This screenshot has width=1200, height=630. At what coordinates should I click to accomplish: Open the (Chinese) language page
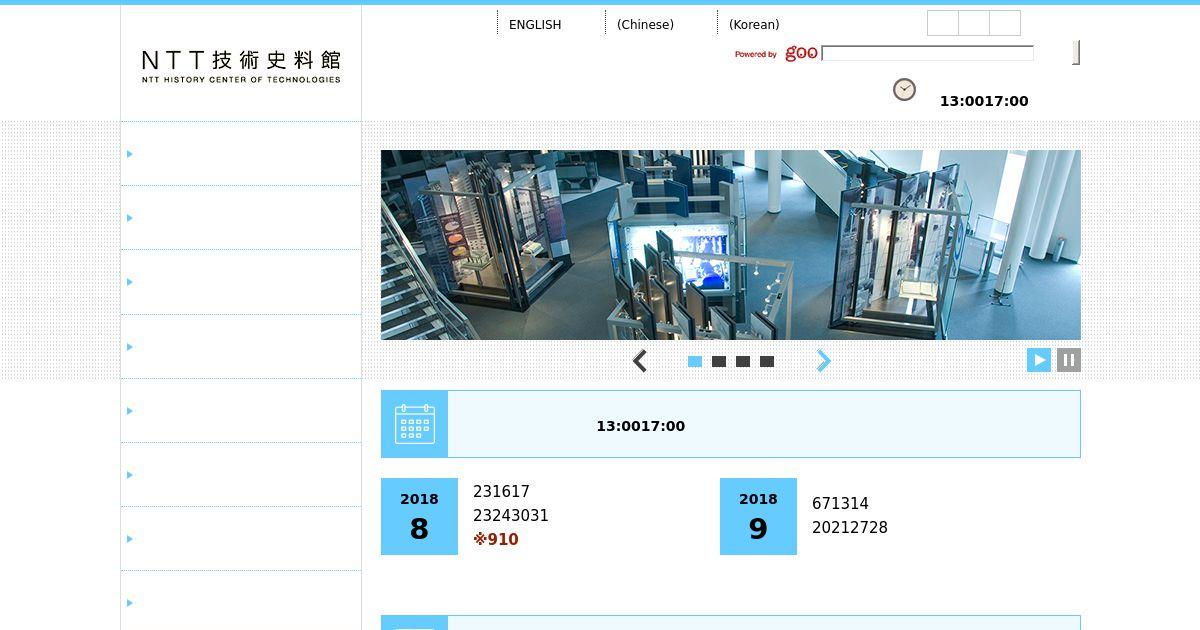(x=645, y=24)
